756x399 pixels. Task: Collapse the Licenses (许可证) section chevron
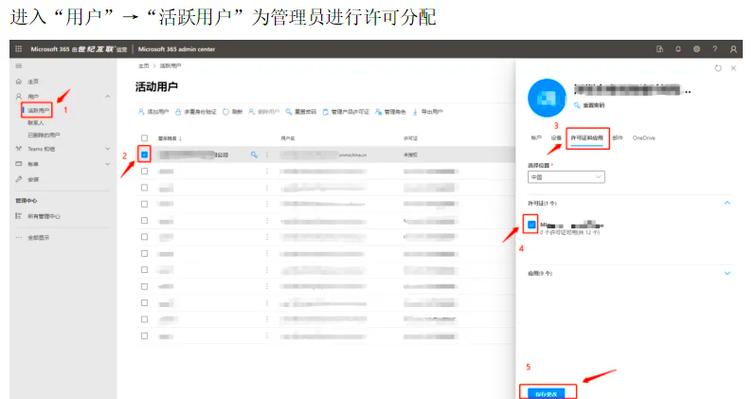(x=727, y=203)
